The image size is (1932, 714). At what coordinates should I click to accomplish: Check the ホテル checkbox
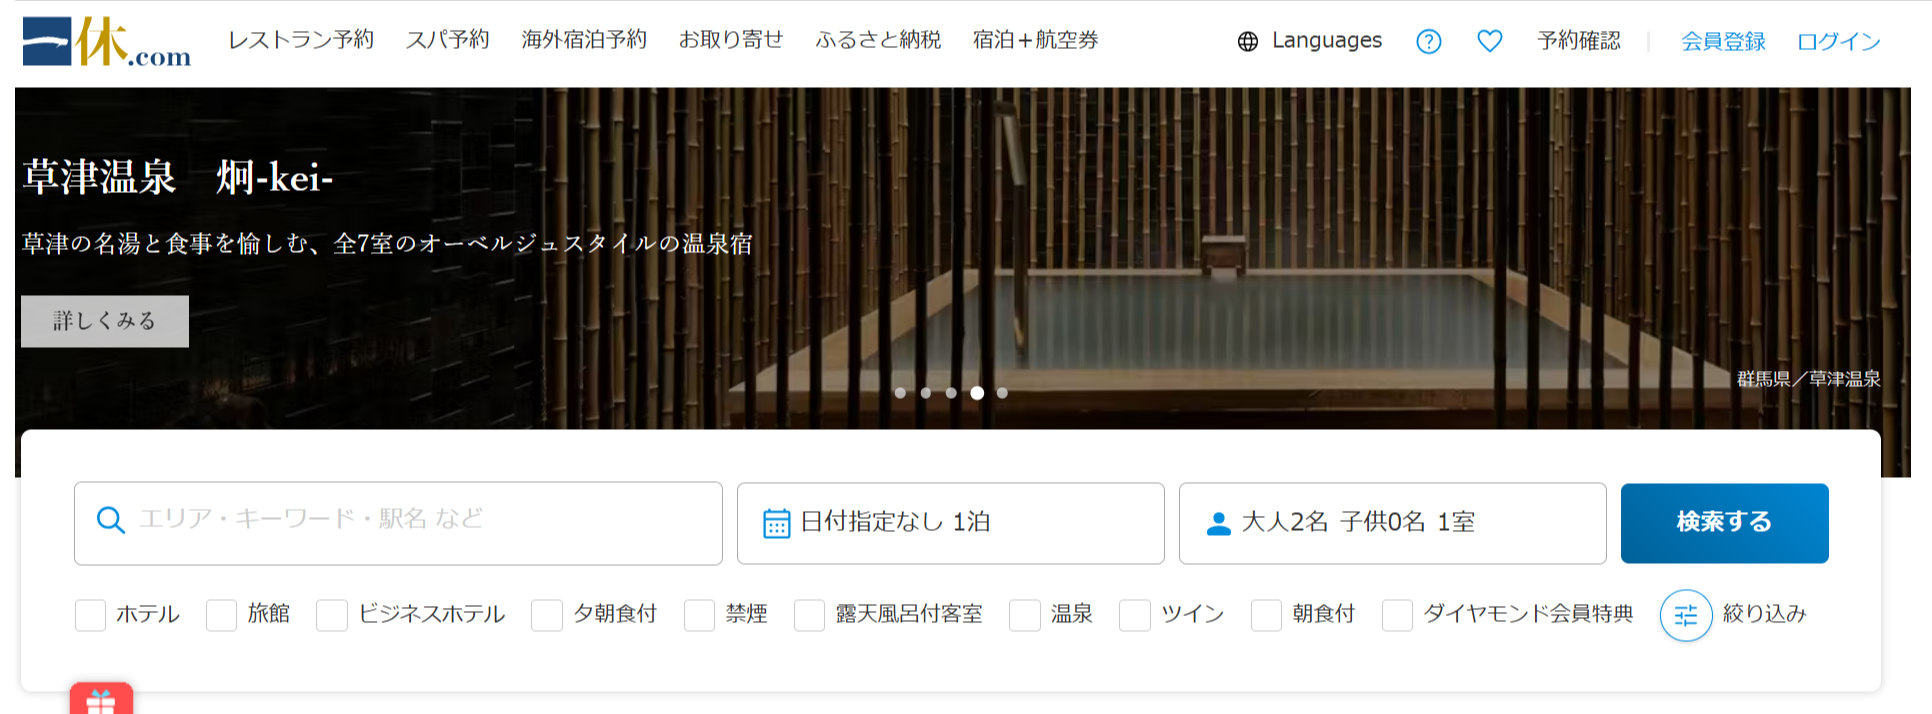tap(91, 615)
